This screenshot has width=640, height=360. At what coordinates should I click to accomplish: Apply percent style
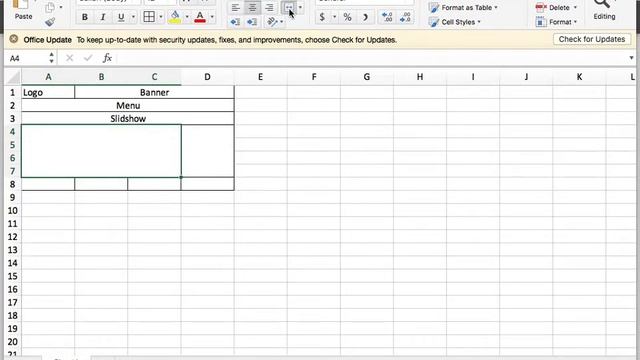tap(347, 17)
